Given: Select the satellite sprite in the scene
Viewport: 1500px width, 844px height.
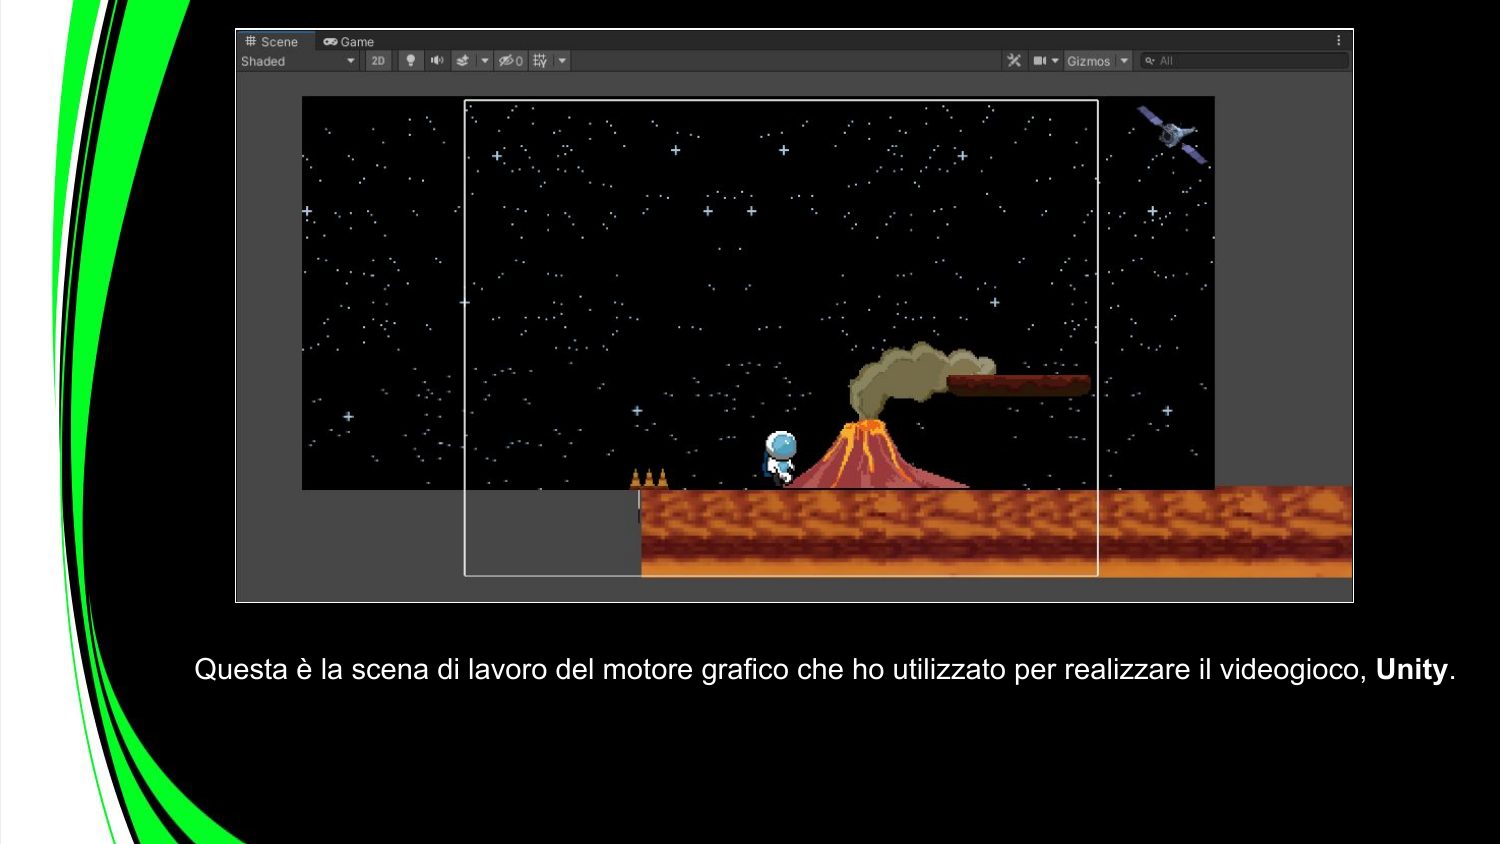Looking at the screenshot, I should [x=1172, y=134].
